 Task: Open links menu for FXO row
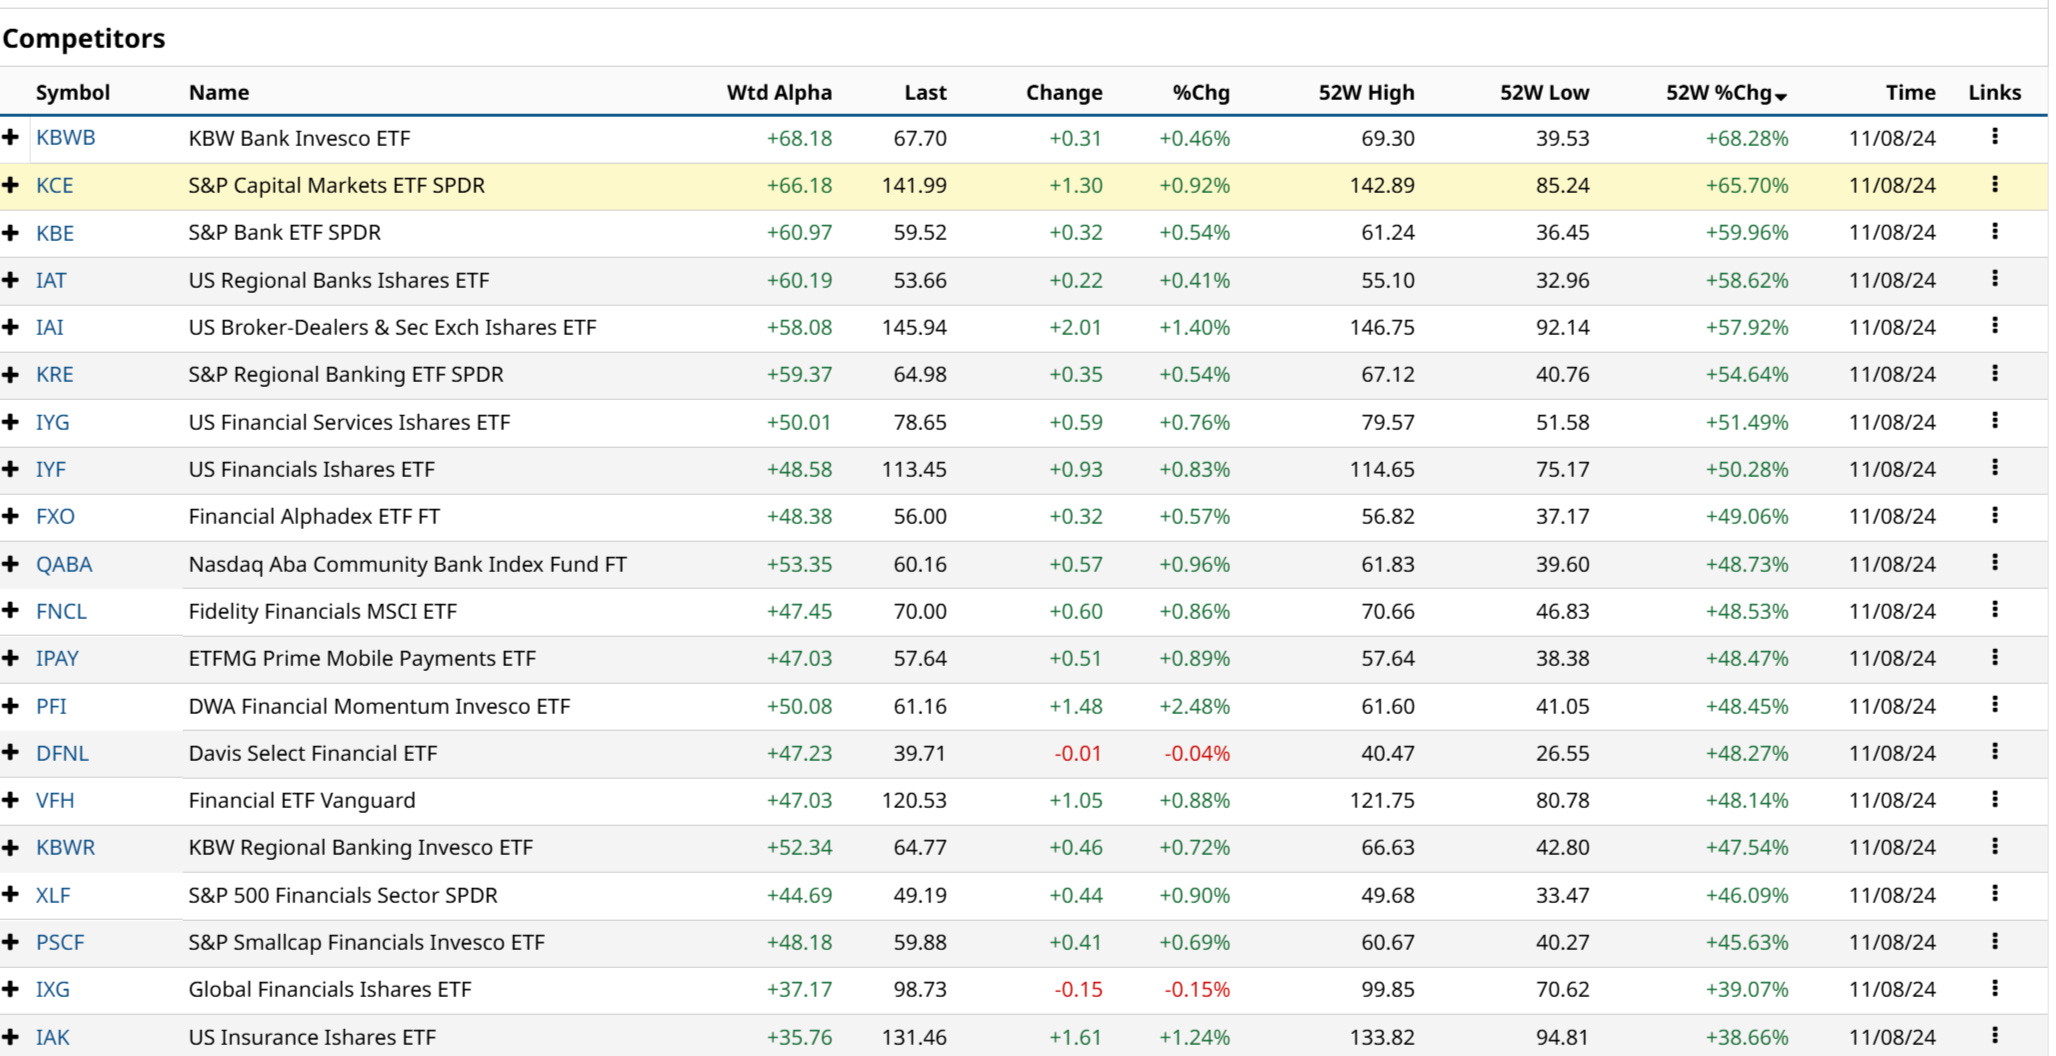click(x=1994, y=516)
